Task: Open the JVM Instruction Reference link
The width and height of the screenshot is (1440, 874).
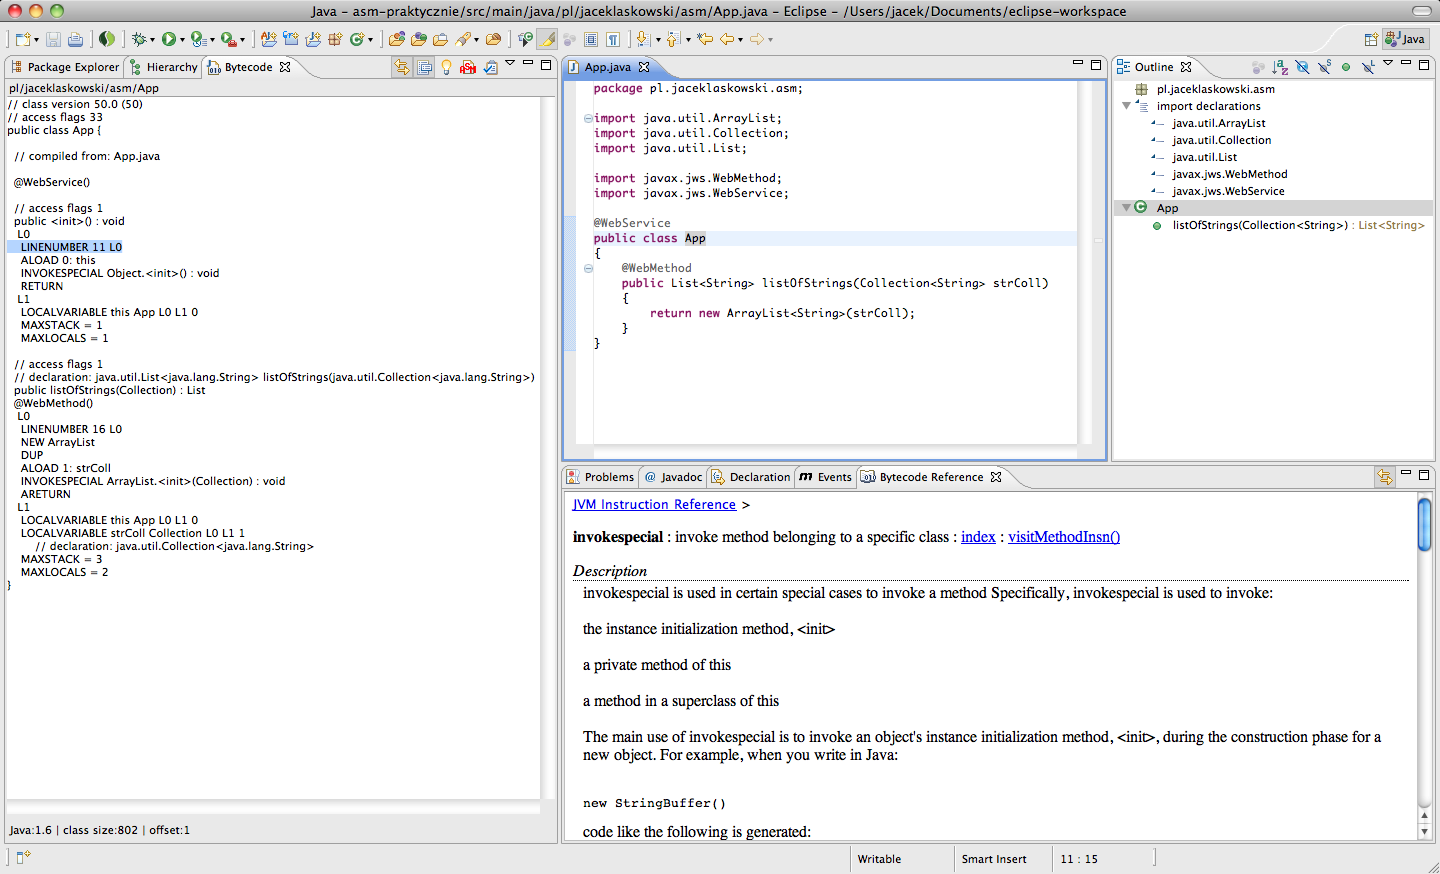Action: click(654, 505)
